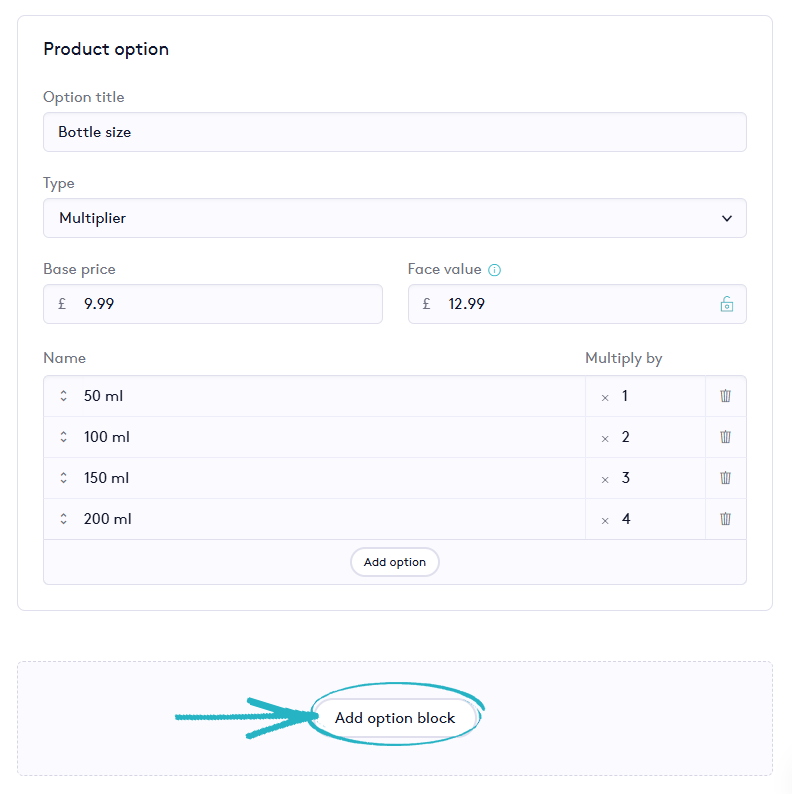Remove the 150 ml option
The image size is (792, 794).
[726, 478]
